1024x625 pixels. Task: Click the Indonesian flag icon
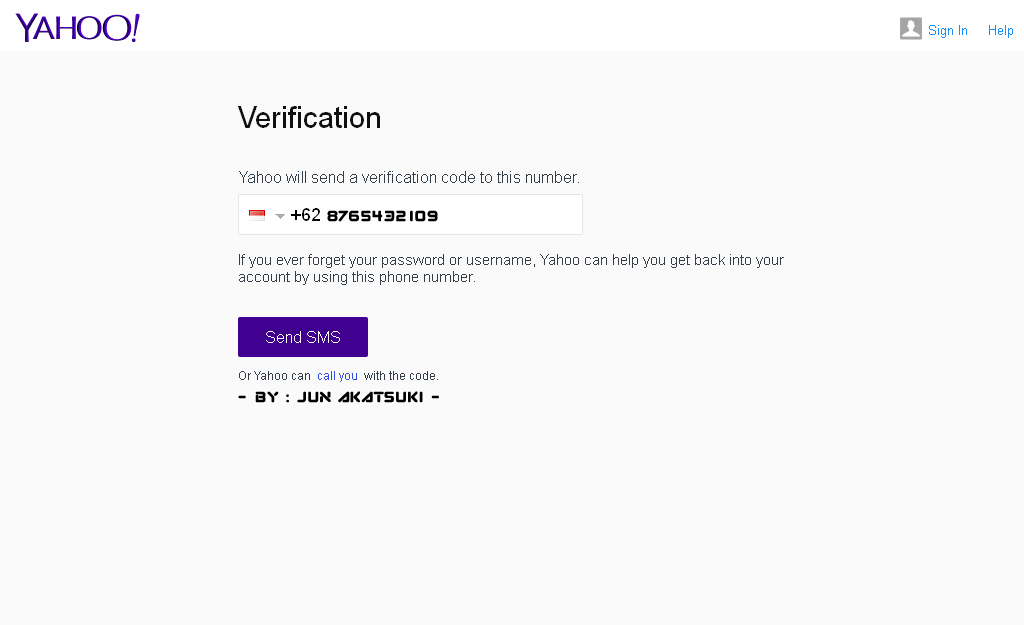(x=257, y=215)
